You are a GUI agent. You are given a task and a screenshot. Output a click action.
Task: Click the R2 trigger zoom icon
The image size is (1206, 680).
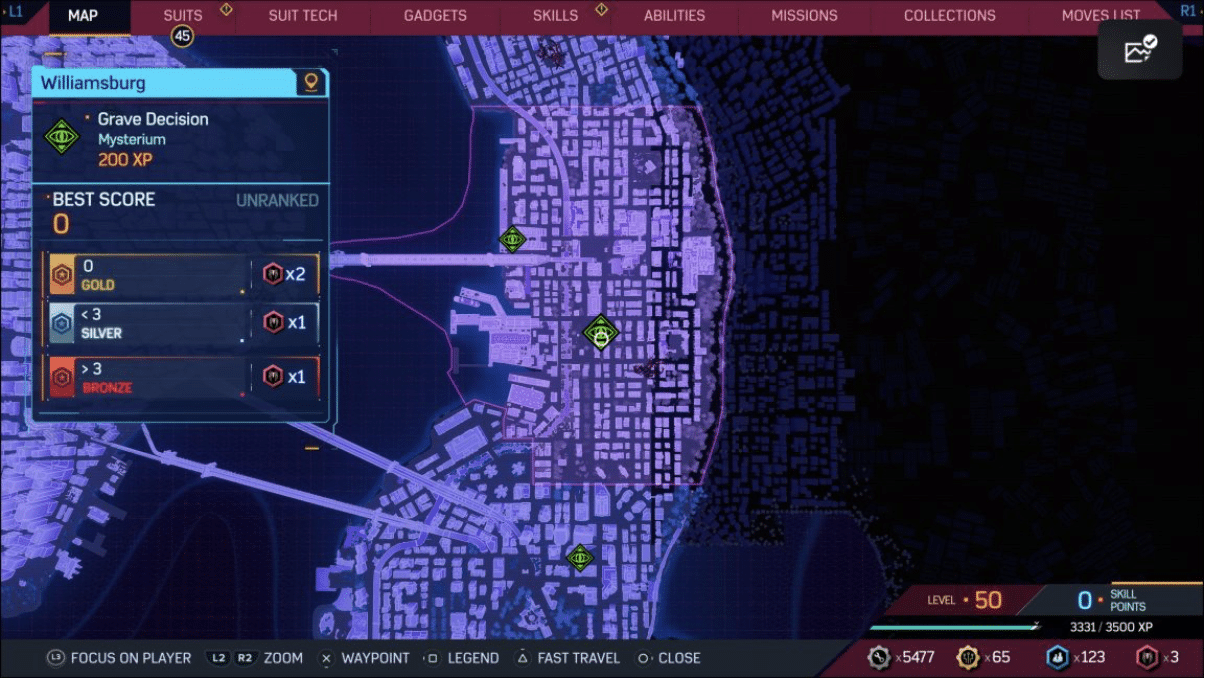[x=245, y=658]
